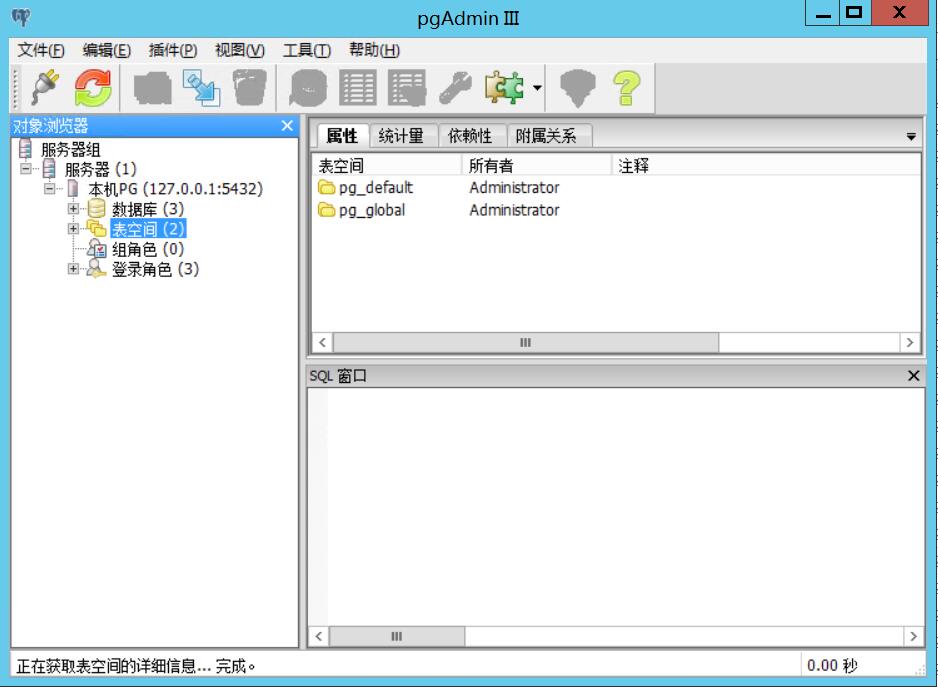This screenshot has height=687, width=938.
Task: Refresh the selected object with toolbar icon
Action: (93, 88)
